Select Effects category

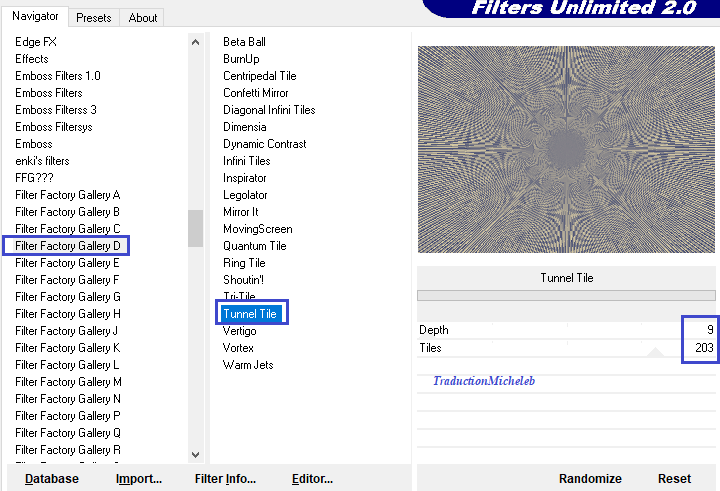(32, 59)
